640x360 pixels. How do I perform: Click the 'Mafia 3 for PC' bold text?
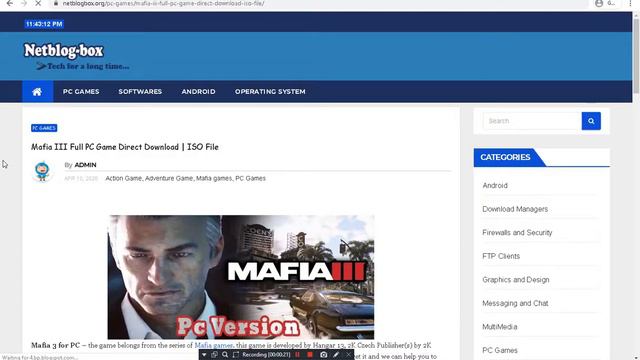(x=56, y=345)
